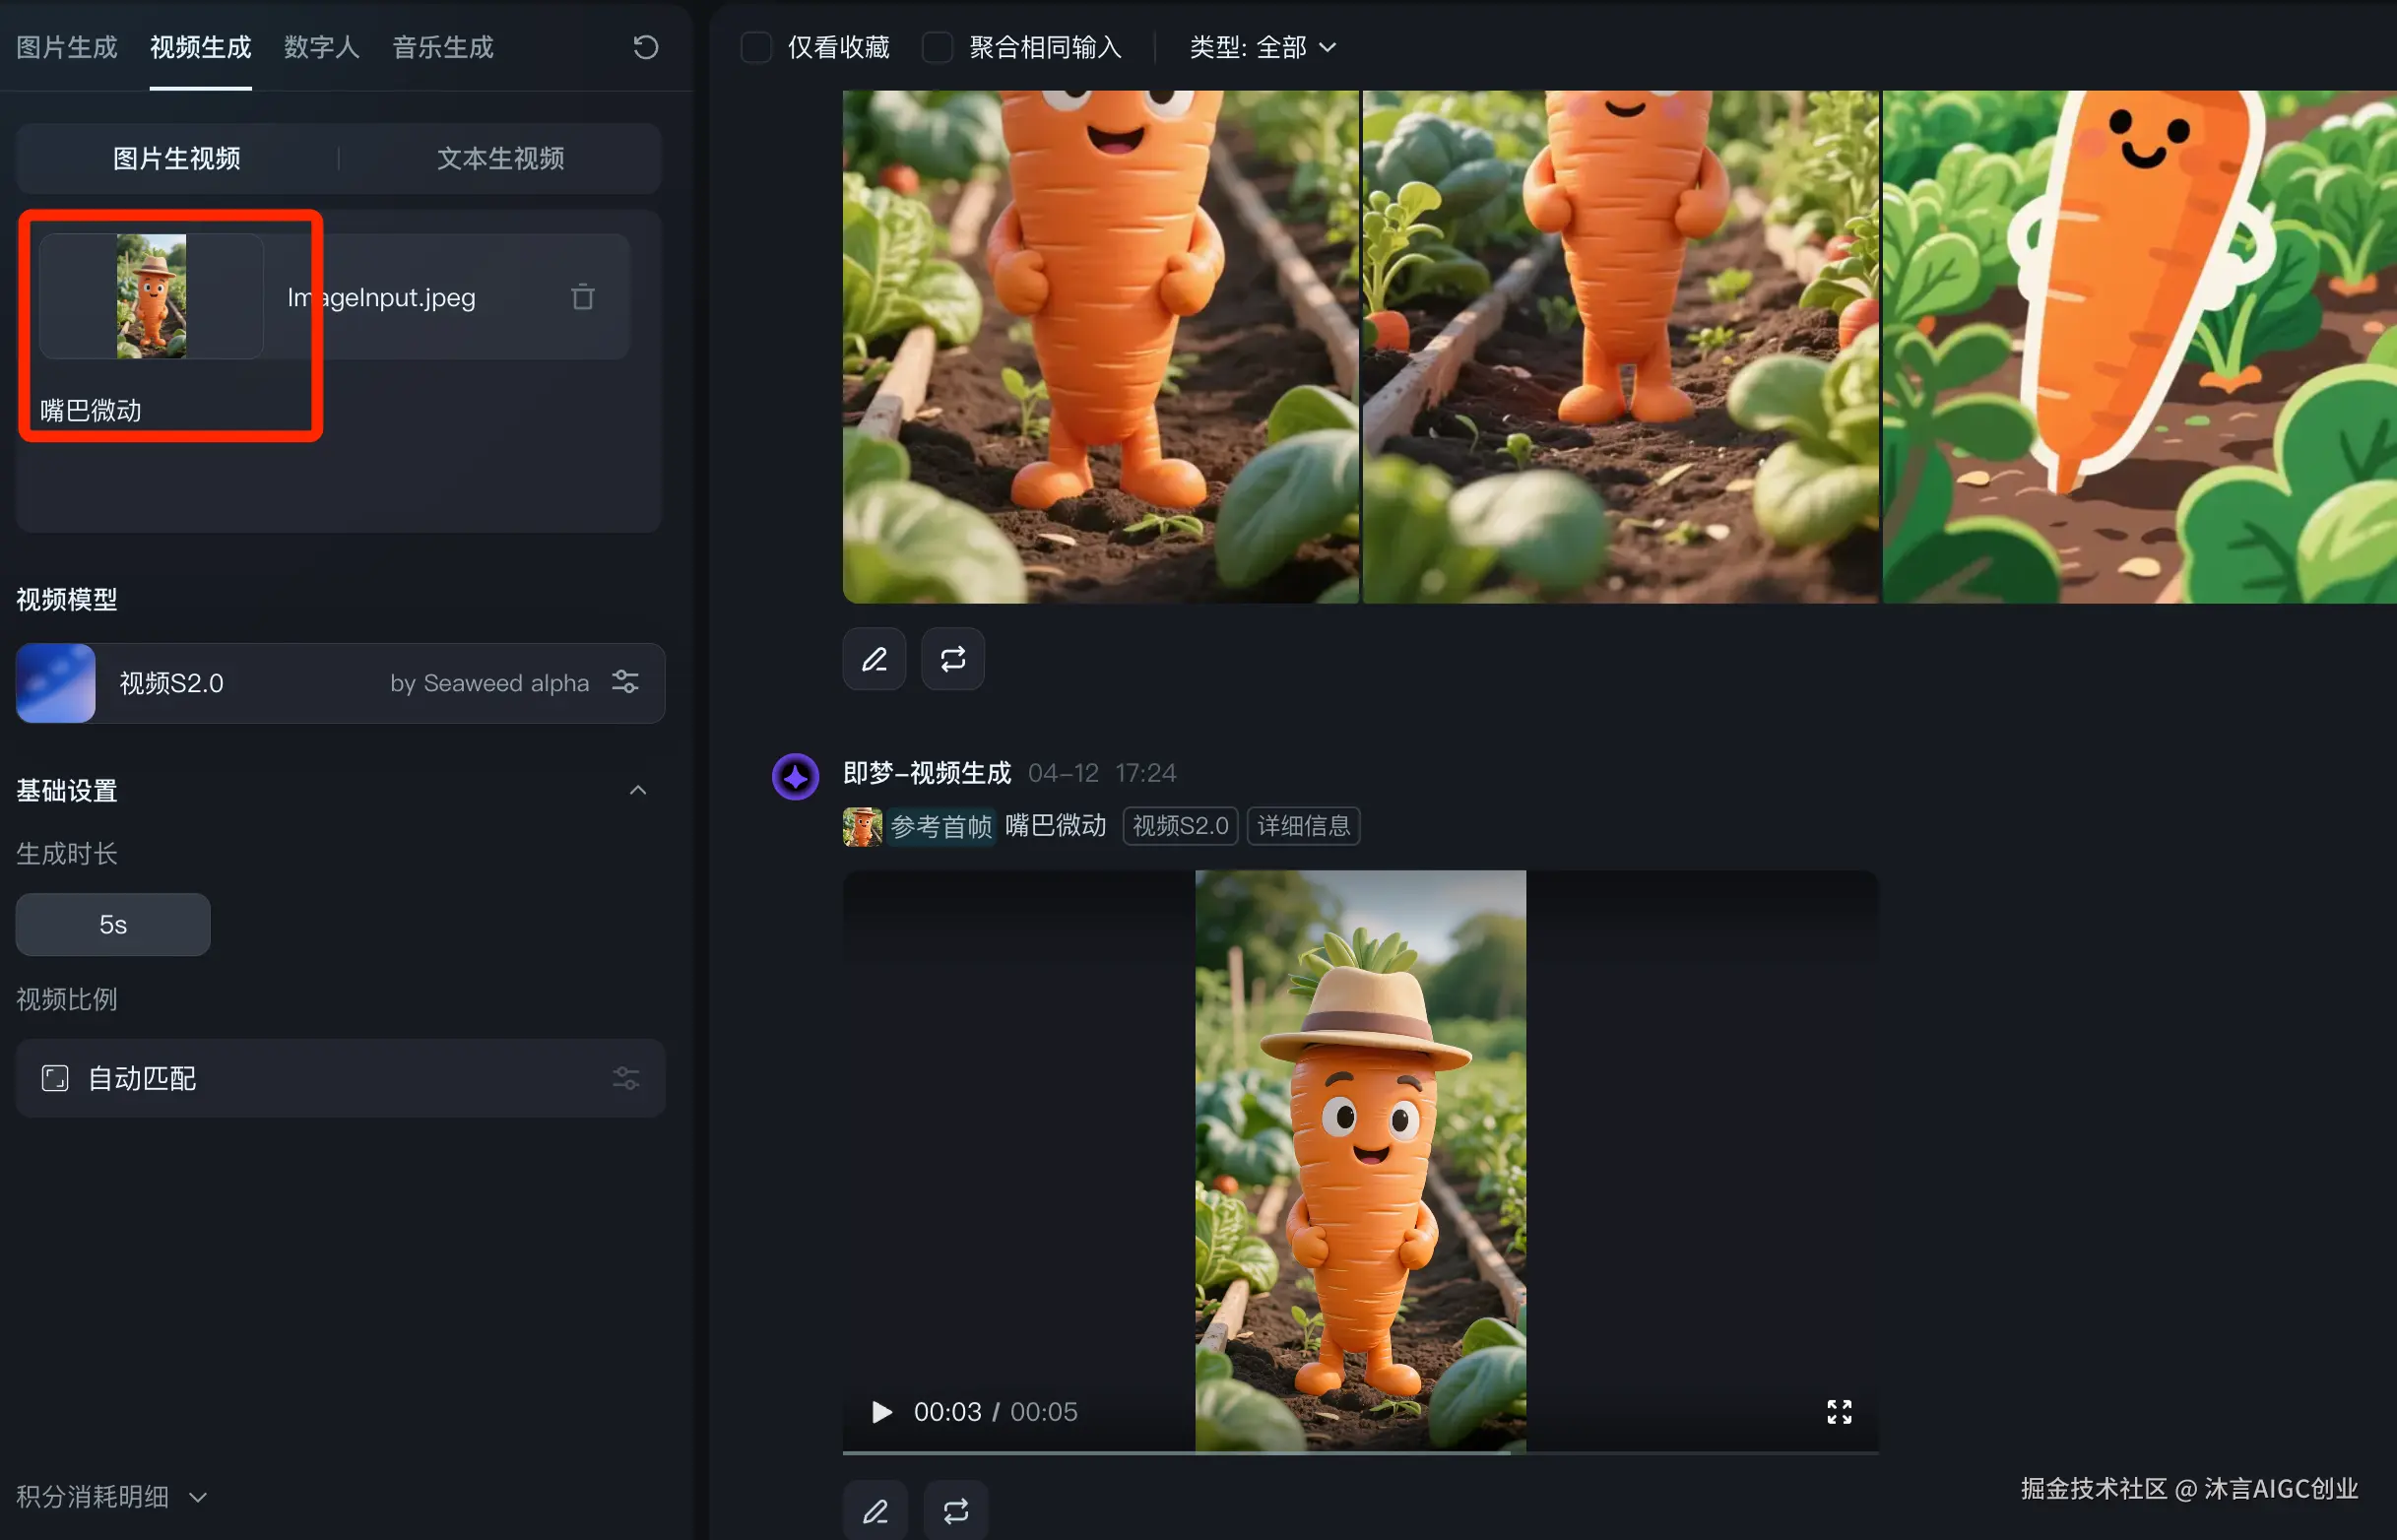Viewport: 2397px width, 1540px height.
Task: Click the regenerate loop icon under the carrot images
Action: 952,659
